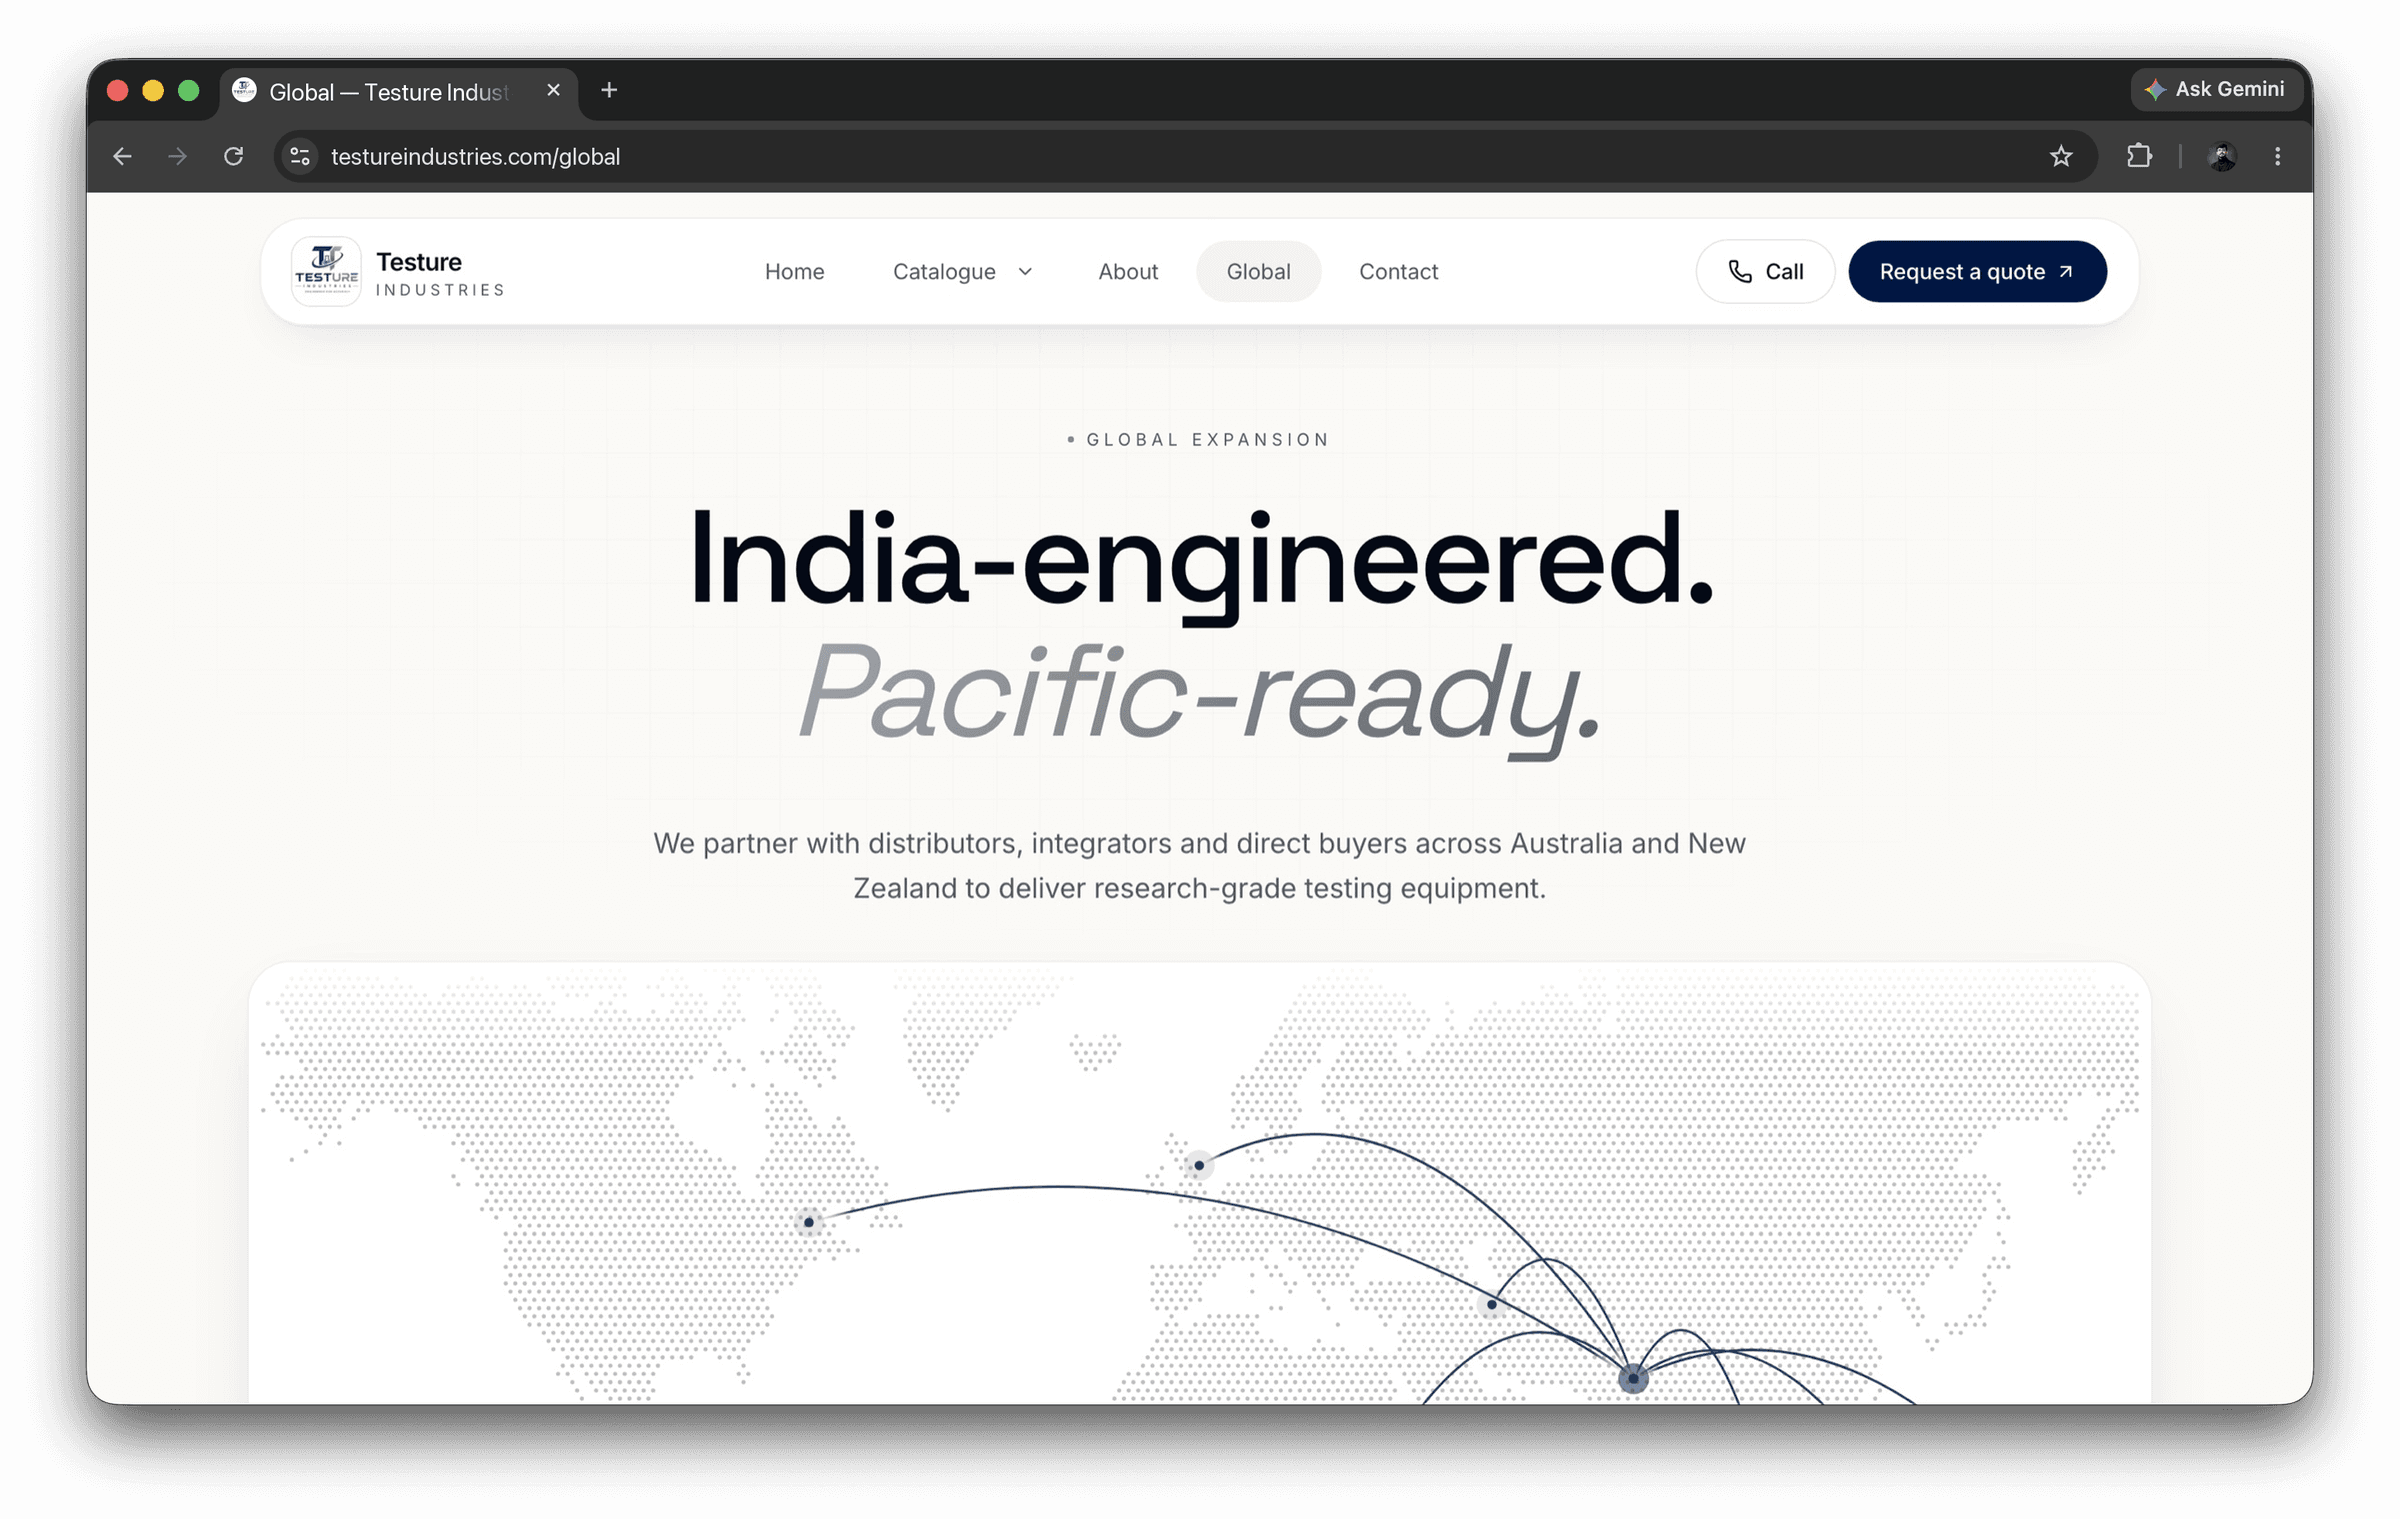Click the Call button

click(1765, 271)
